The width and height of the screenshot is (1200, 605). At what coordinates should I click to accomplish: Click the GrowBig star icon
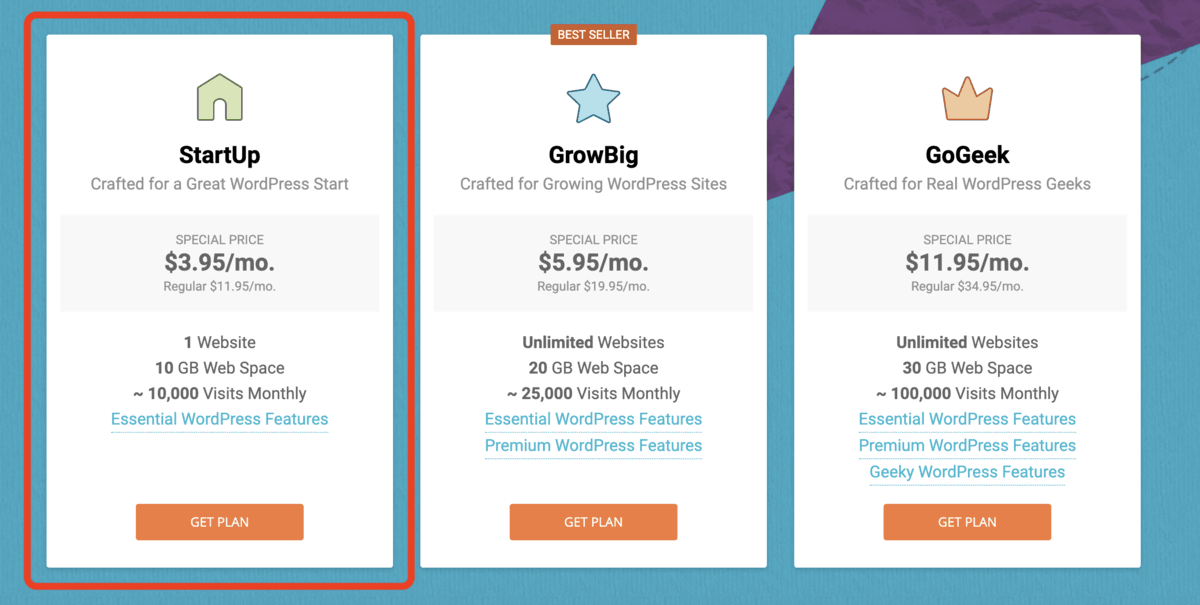[x=593, y=96]
